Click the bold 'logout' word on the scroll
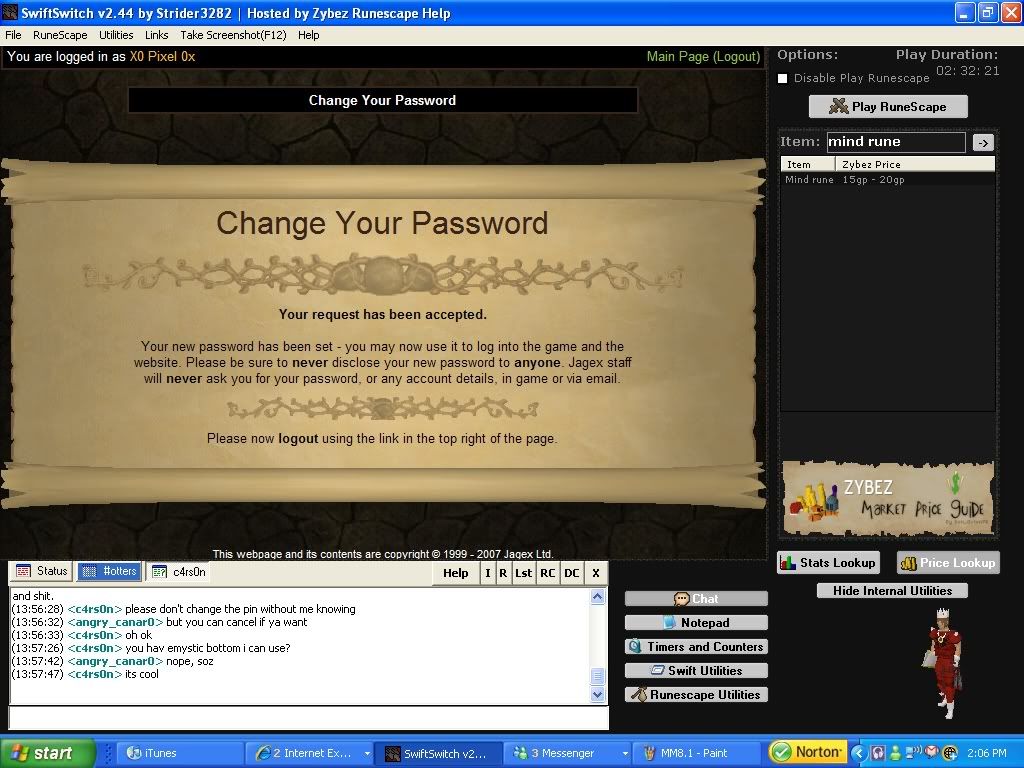The height and width of the screenshot is (768, 1024). tap(298, 439)
